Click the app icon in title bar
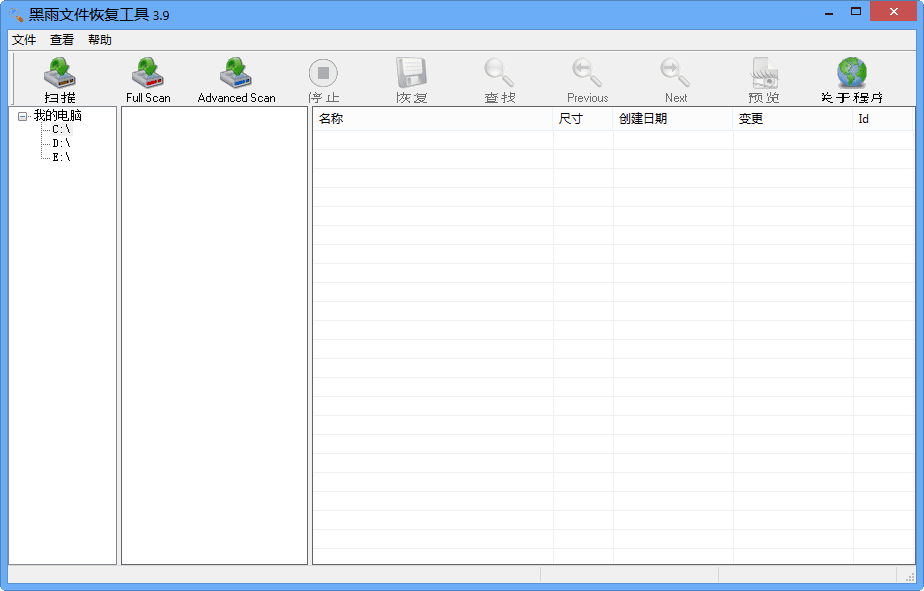The height and width of the screenshot is (591, 924). click(x=16, y=15)
